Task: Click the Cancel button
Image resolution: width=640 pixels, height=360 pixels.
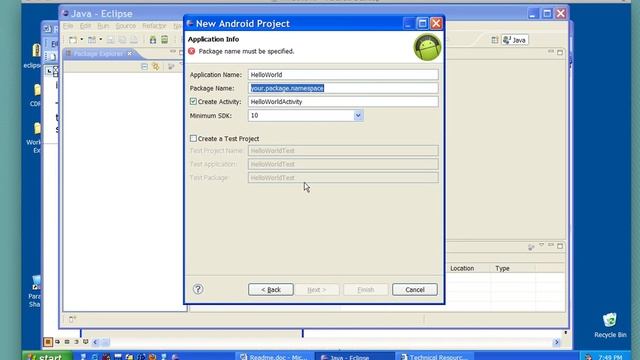Action: click(415, 289)
